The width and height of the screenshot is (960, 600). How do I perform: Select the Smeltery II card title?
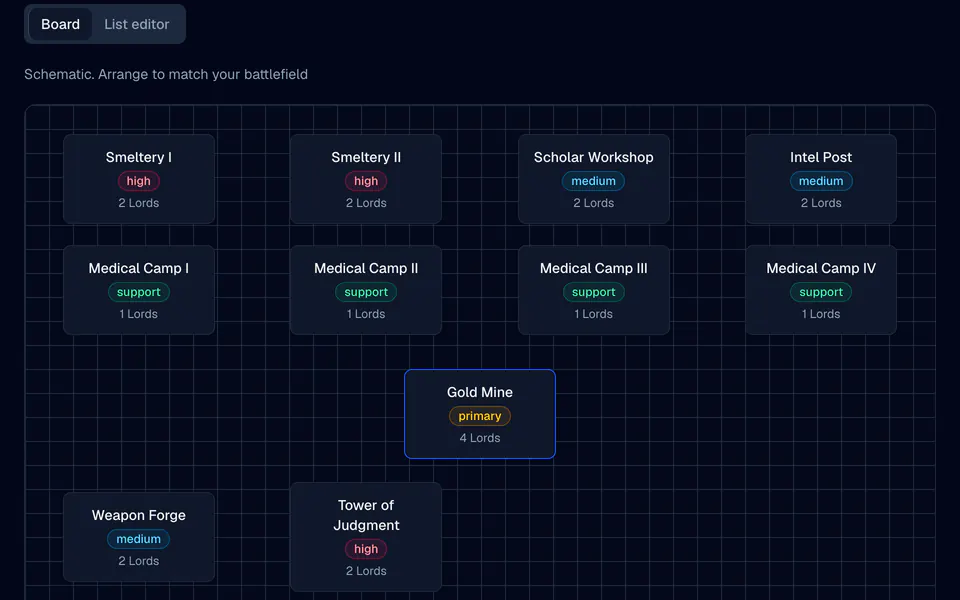pyautogui.click(x=366, y=157)
